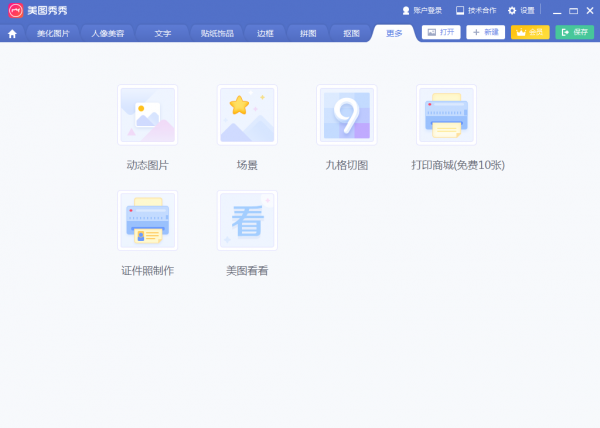Image resolution: width=600 pixels, height=428 pixels.
Task: Open the 场景 scene tool icon
Action: (247, 115)
